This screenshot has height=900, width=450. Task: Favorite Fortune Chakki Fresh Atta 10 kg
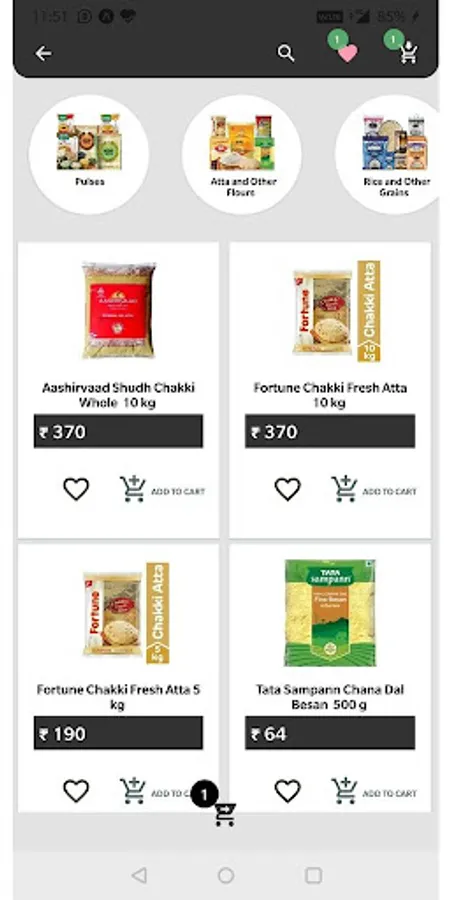click(288, 490)
